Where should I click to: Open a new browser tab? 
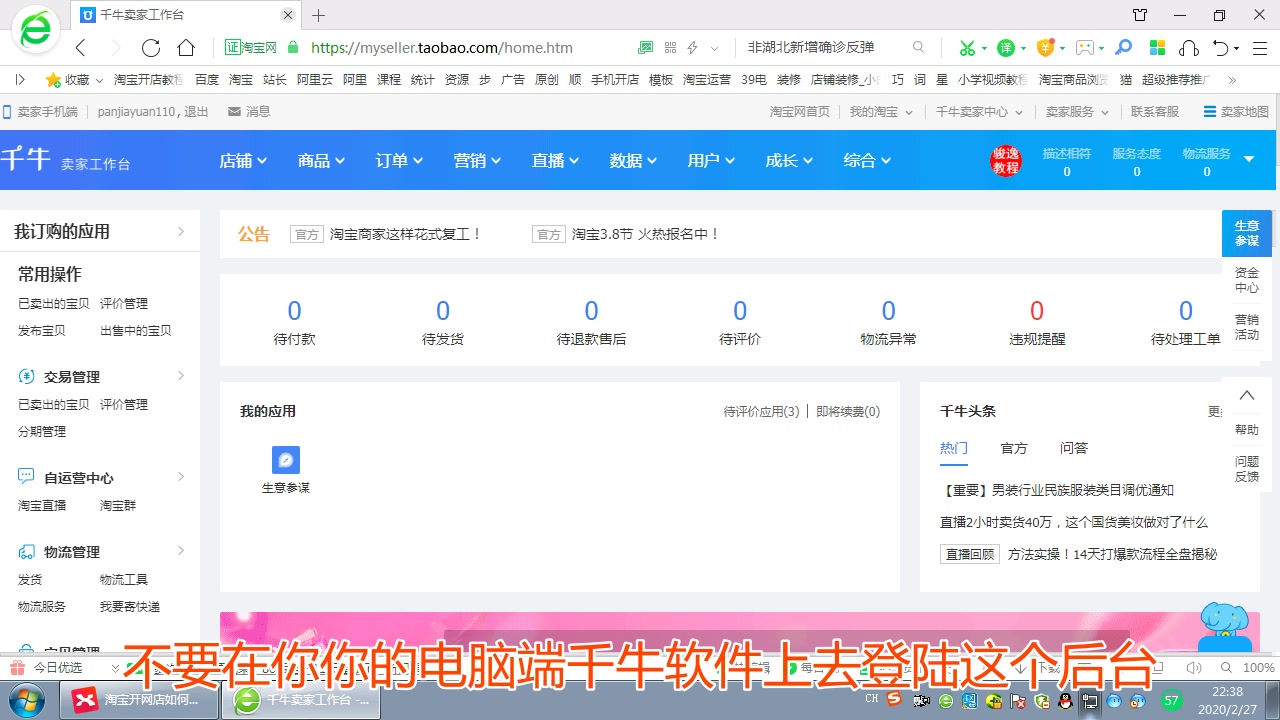[318, 15]
